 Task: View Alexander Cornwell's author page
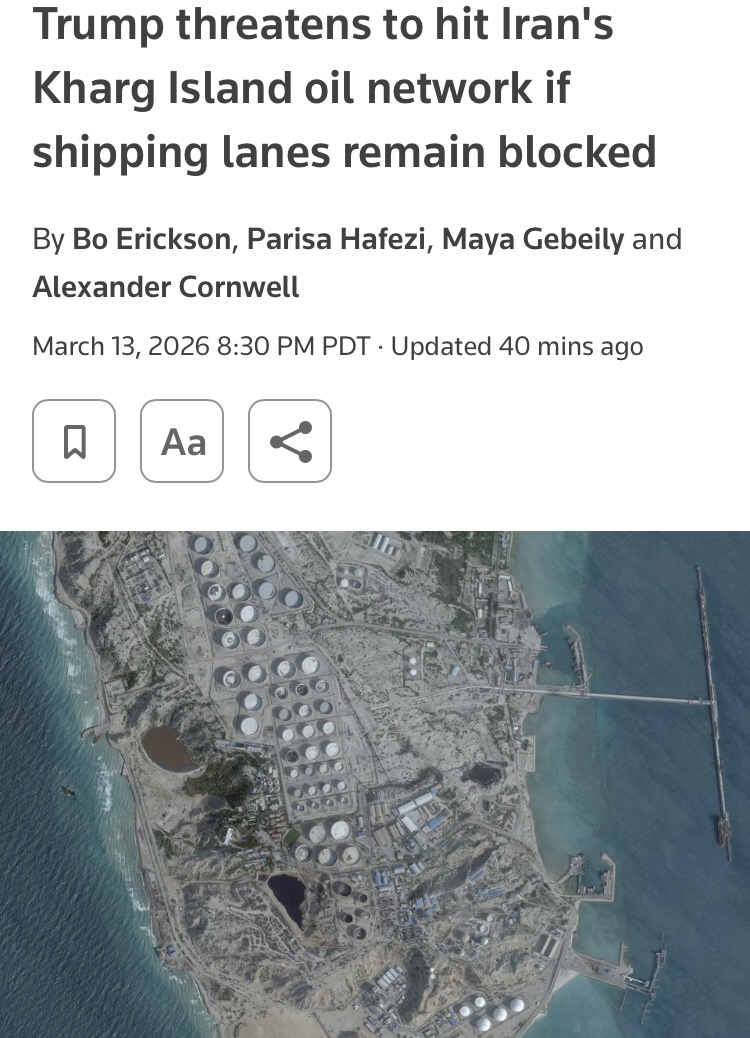[165, 287]
